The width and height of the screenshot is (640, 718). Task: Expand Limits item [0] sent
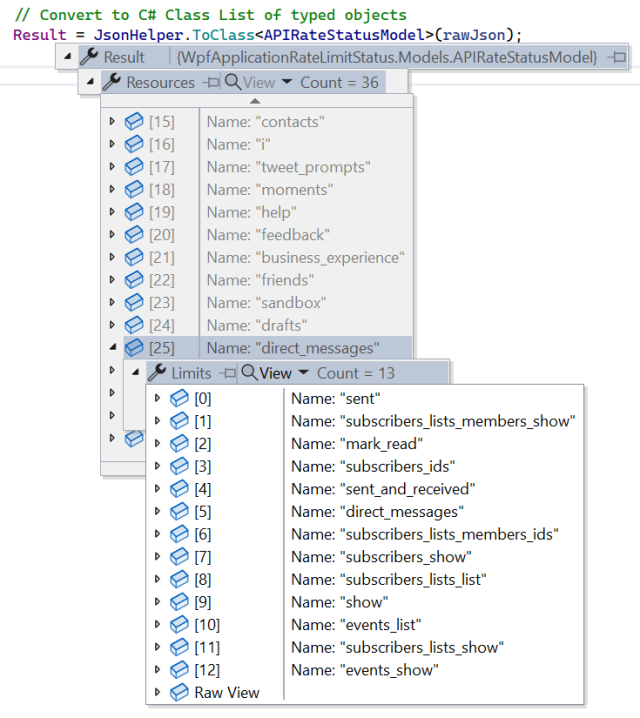tap(157, 398)
